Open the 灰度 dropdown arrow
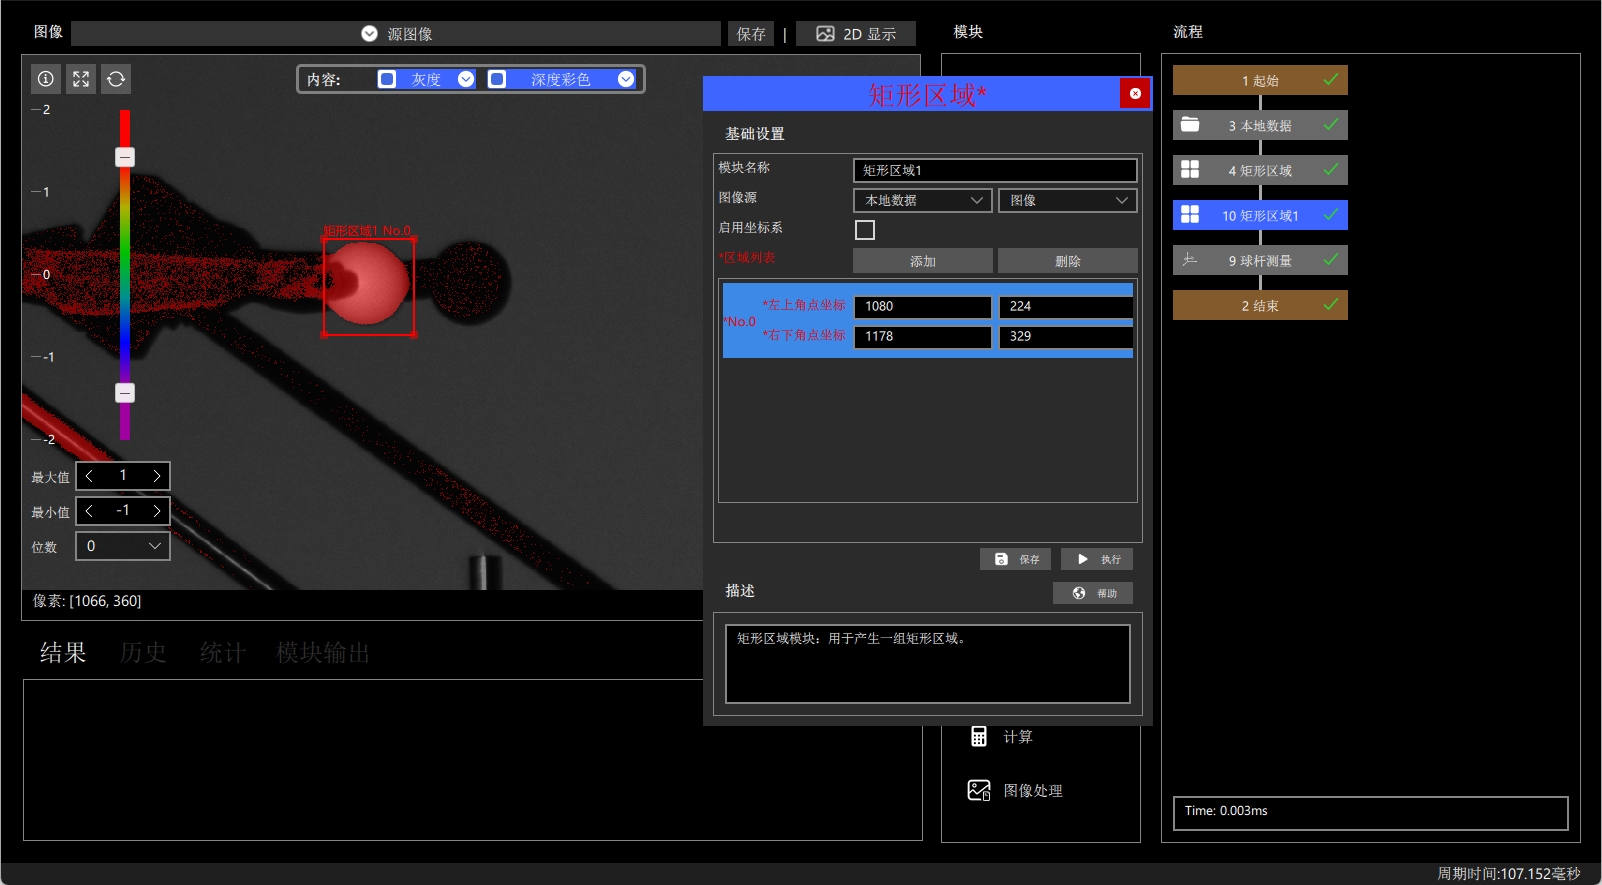The image size is (1602, 885). click(466, 79)
